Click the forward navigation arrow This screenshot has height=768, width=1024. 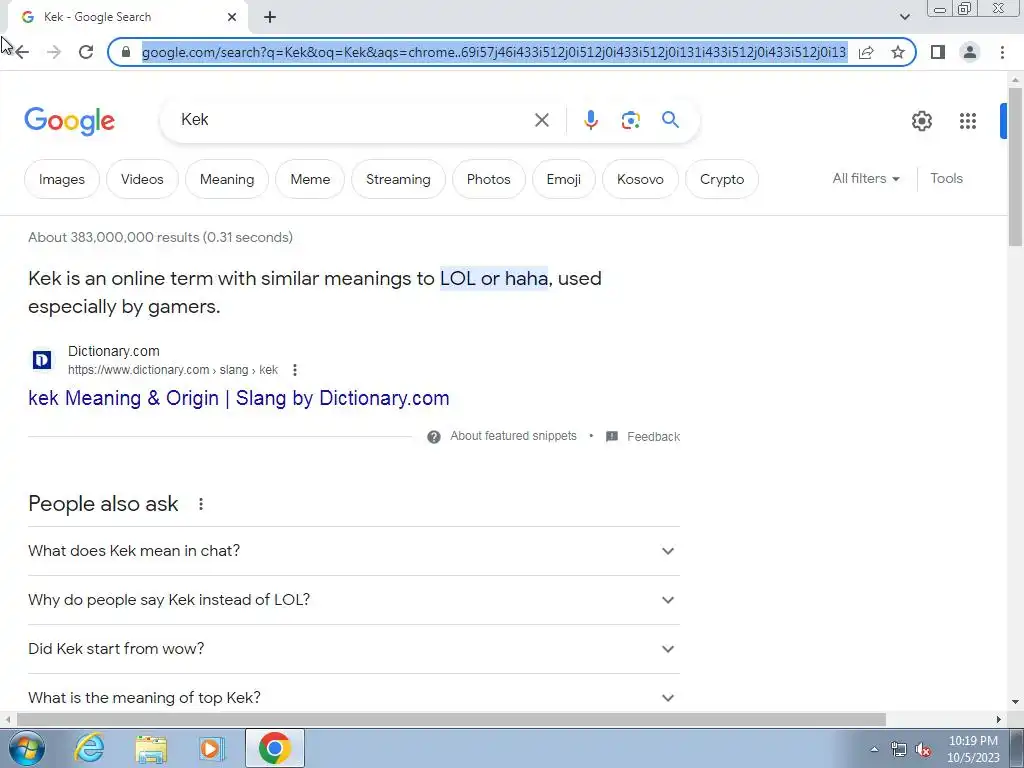(x=54, y=52)
